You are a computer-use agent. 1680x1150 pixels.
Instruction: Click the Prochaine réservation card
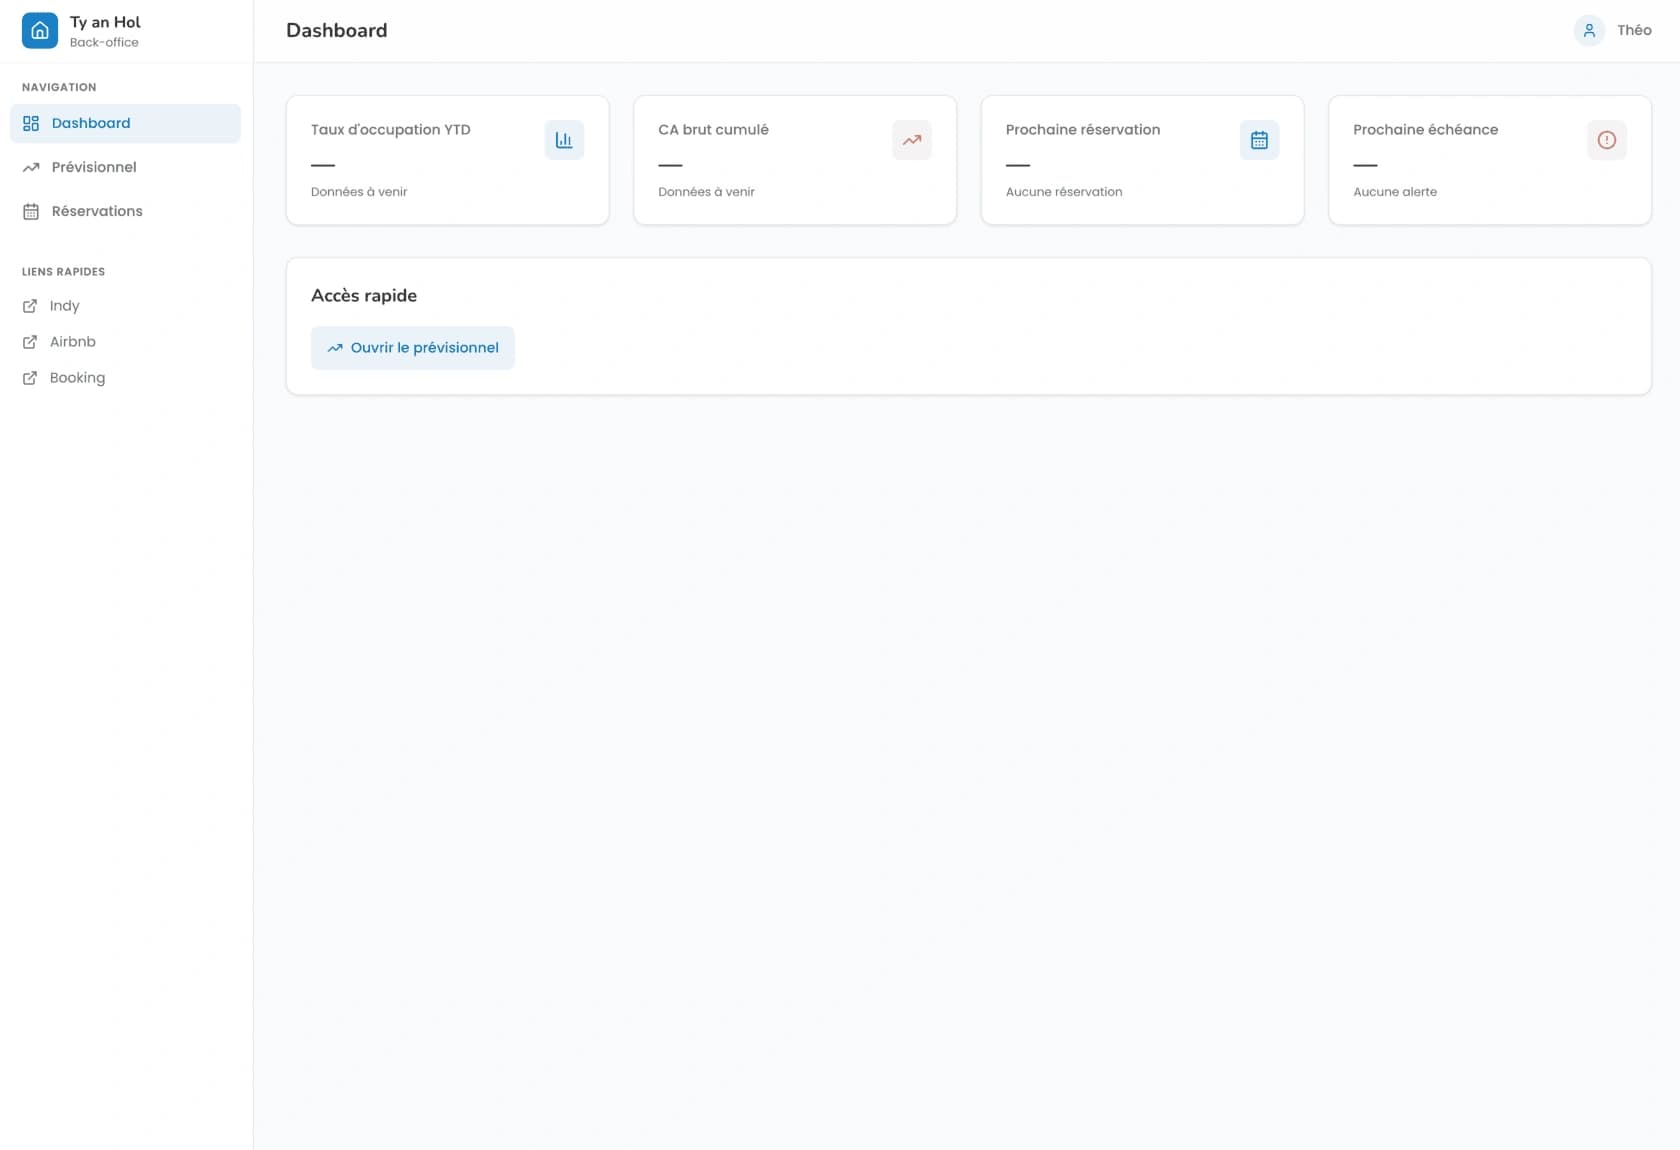pyautogui.click(x=1142, y=160)
